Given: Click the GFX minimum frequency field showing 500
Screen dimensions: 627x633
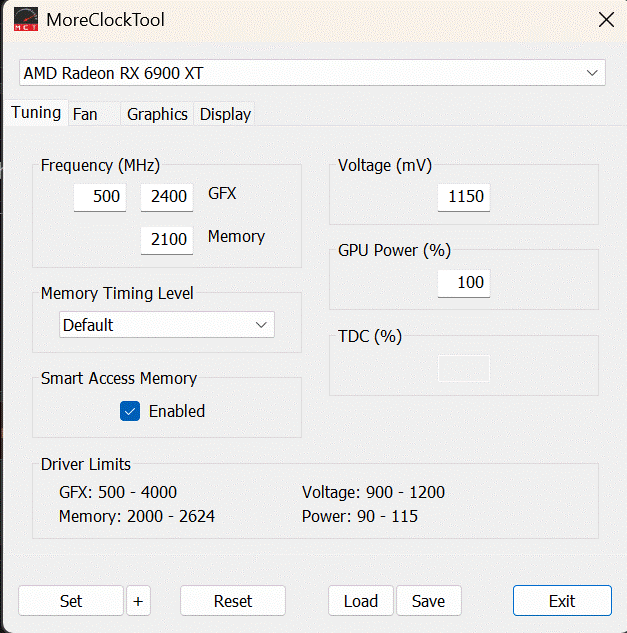Looking at the screenshot, I should 100,197.
